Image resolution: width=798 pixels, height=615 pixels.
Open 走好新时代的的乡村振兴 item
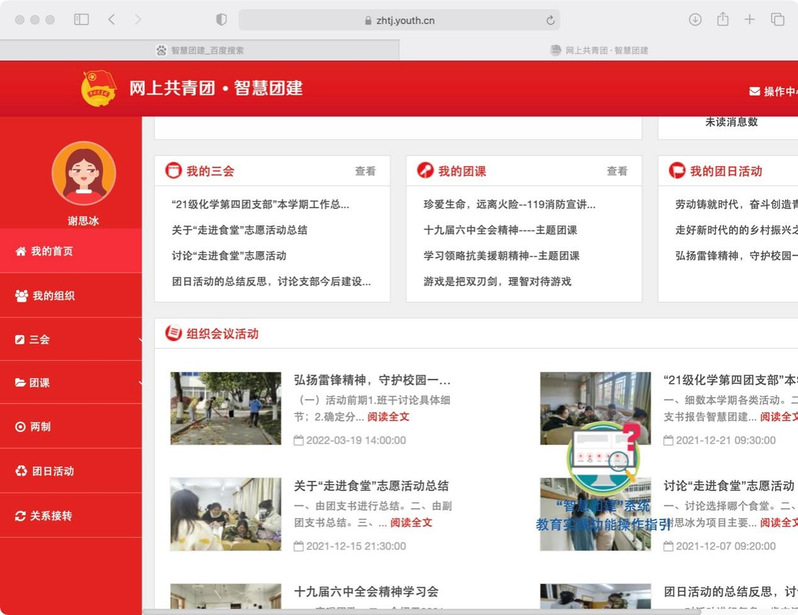[x=736, y=230]
